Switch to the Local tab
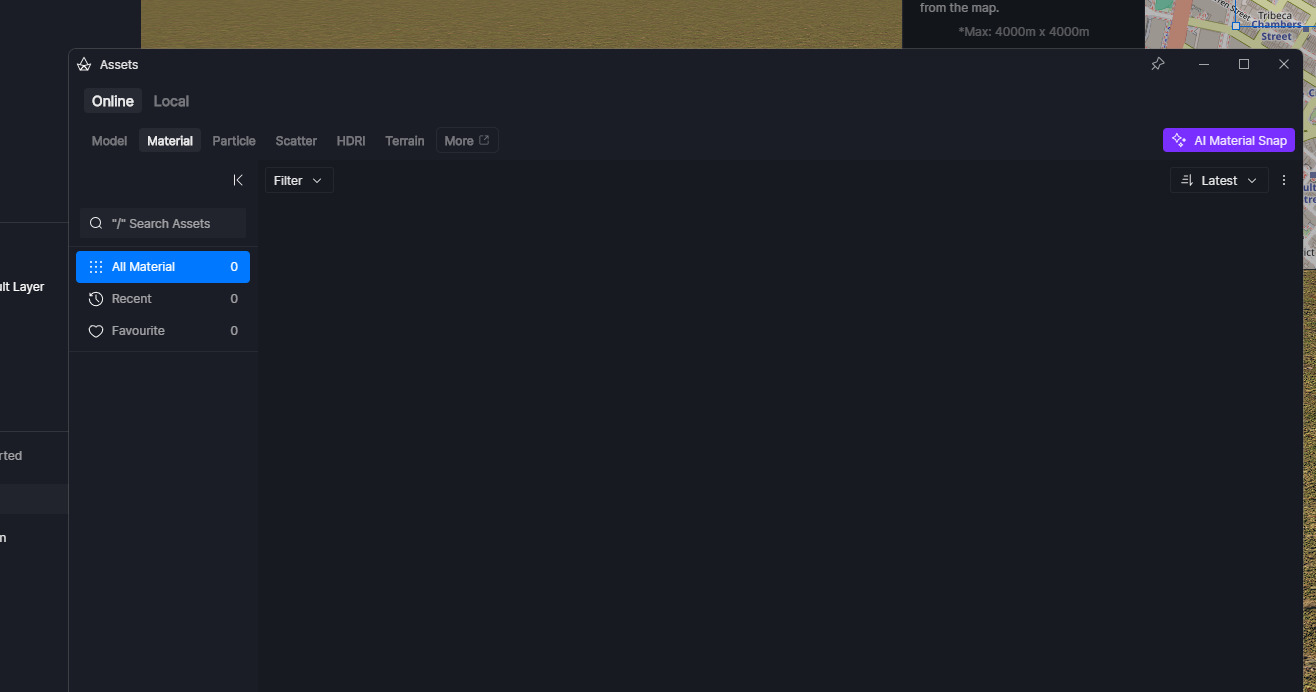 click(171, 101)
